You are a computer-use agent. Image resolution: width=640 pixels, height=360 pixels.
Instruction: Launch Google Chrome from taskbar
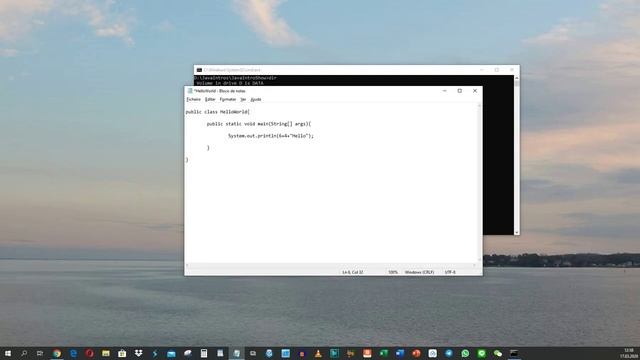57,353
